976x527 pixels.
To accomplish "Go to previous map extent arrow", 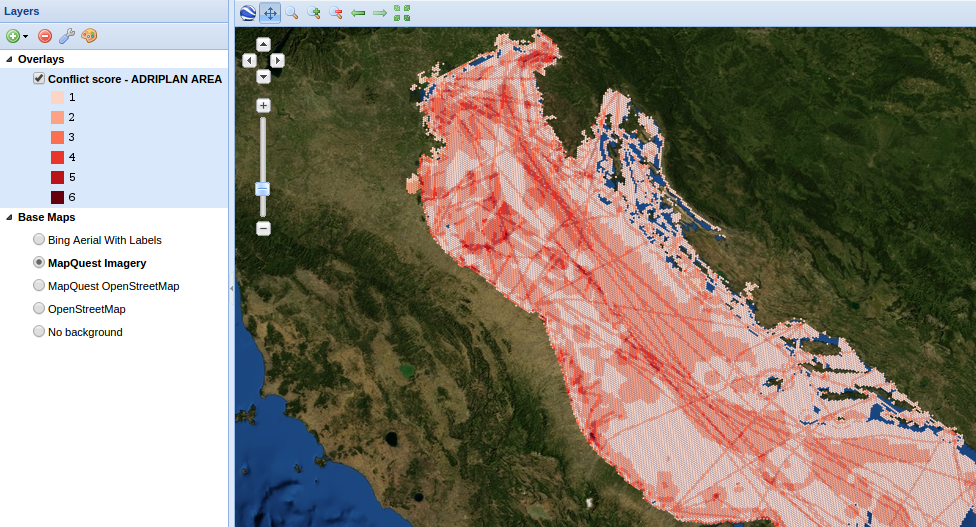I will click(x=358, y=12).
